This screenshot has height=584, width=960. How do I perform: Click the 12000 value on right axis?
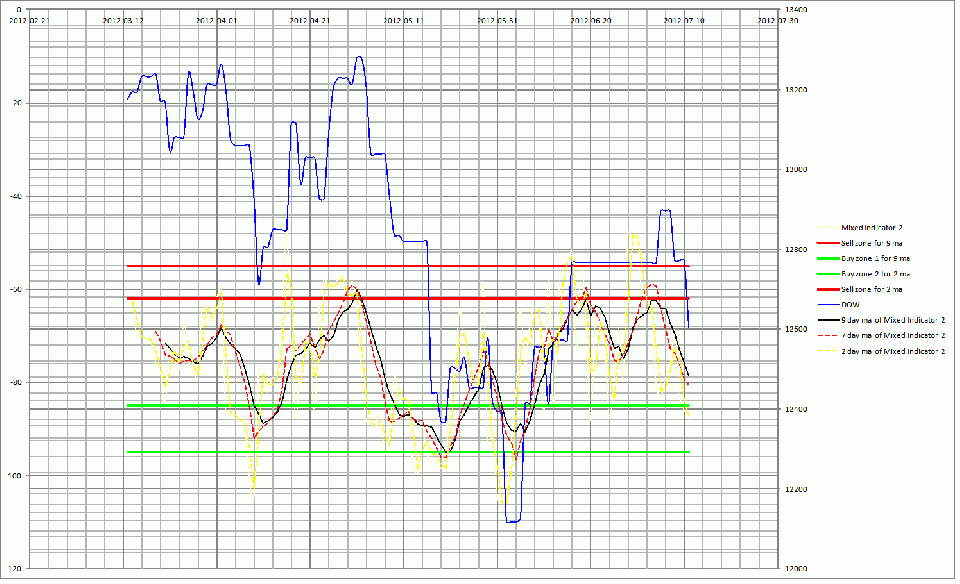[793, 567]
